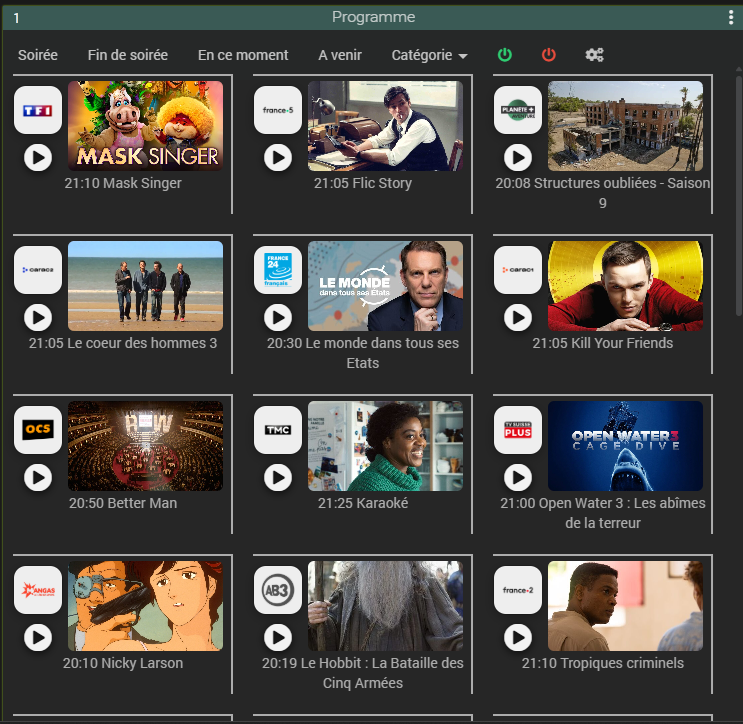This screenshot has height=724, width=743.
Task: Play Le coeur des hommes 3
Action: [38, 317]
